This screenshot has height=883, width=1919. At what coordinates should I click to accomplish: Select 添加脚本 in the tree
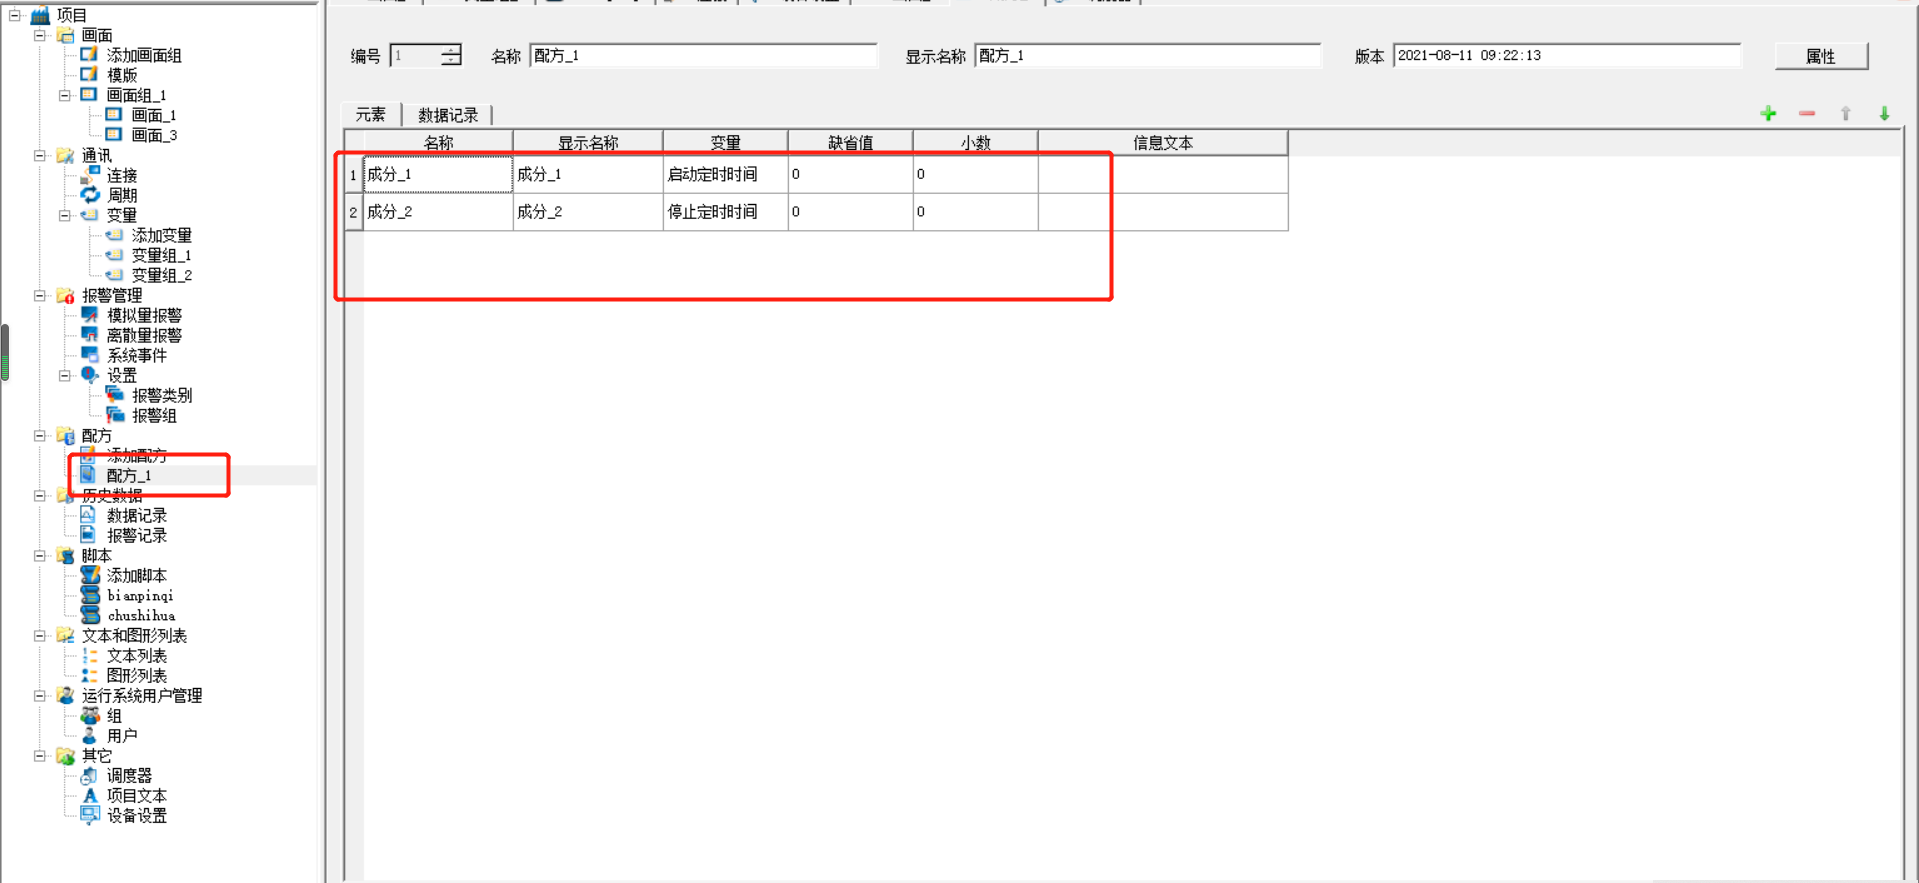pyautogui.click(x=137, y=575)
